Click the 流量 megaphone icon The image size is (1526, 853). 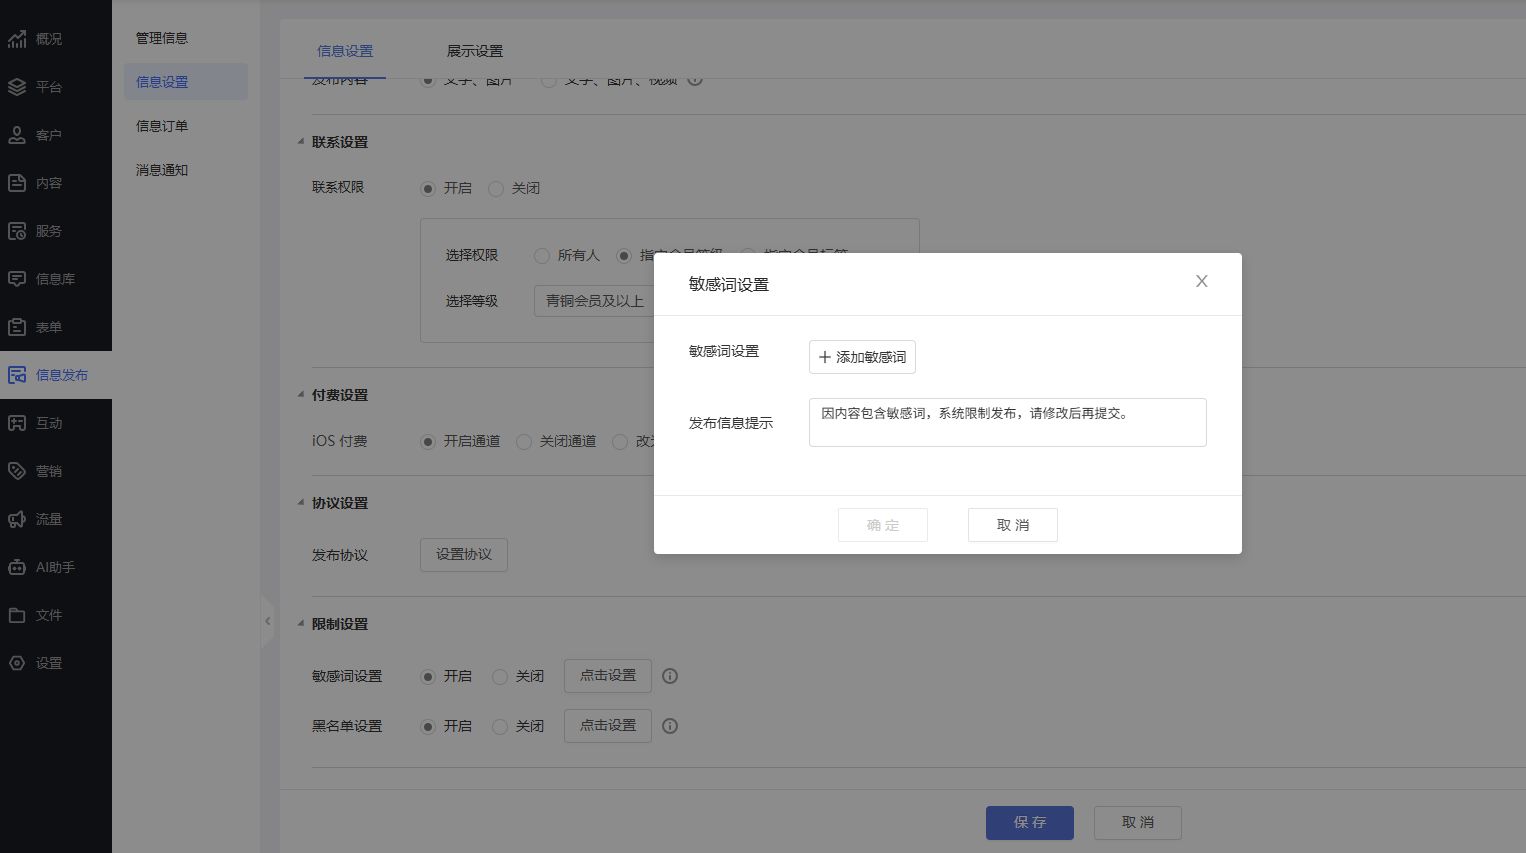coord(17,519)
